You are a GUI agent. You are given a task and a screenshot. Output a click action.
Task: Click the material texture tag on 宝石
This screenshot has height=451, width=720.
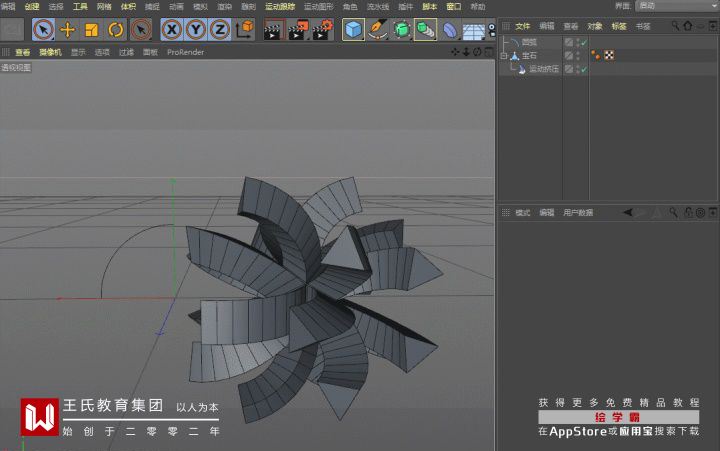[607, 56]
